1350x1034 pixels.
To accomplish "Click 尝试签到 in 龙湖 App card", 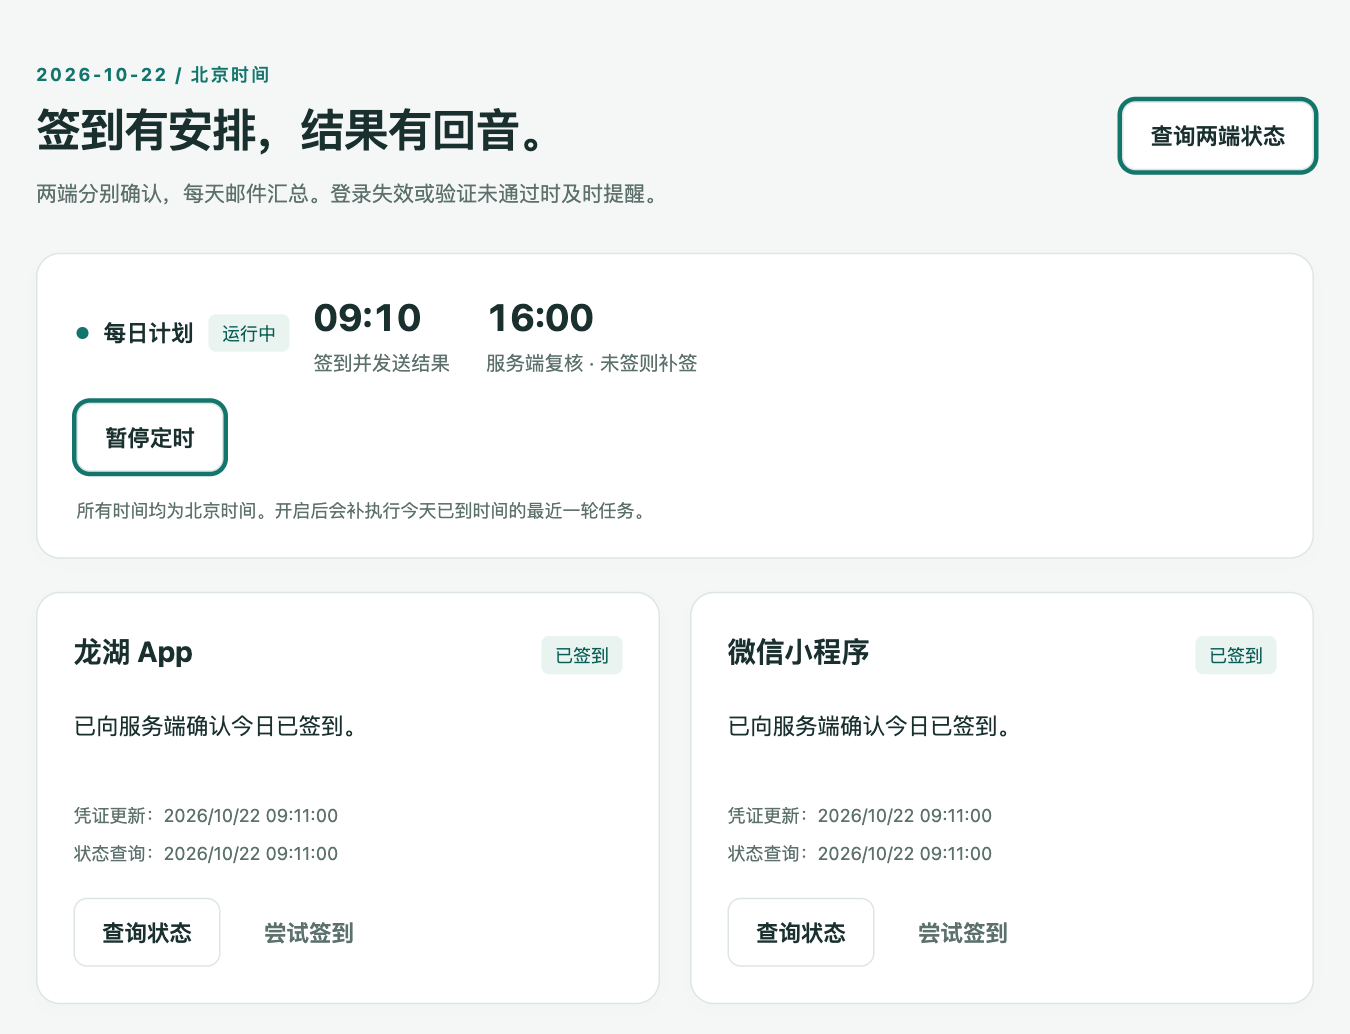I will [308, 932].
